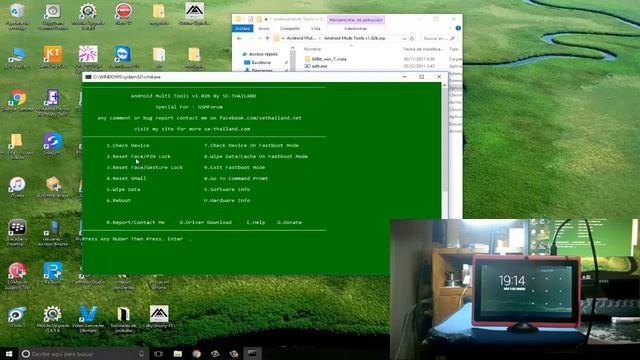Open Explorer help button
640x360 pixels.
tap(458, 28)
